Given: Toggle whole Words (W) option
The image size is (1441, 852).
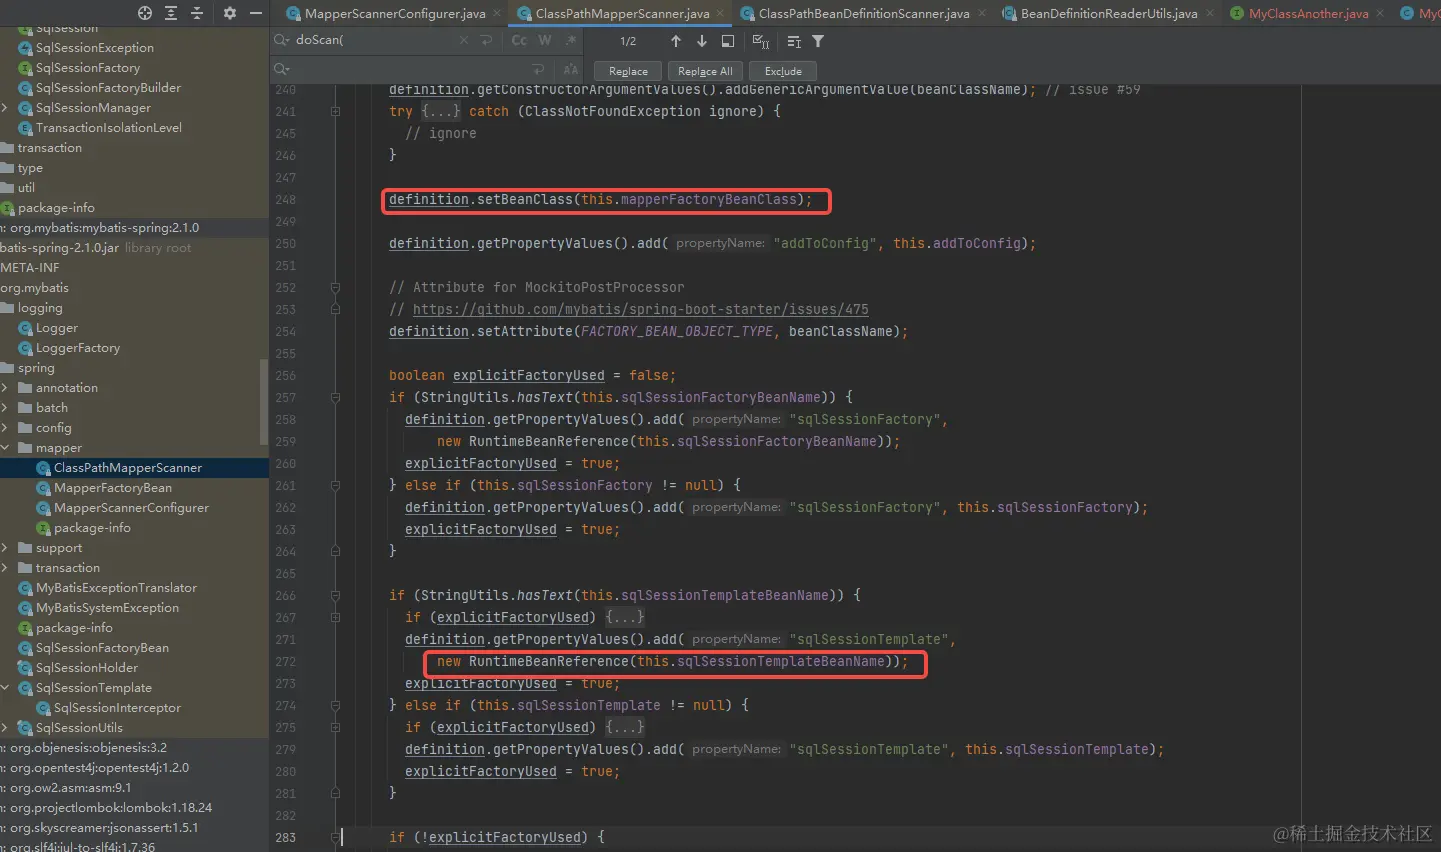Looking at the screenshot, I should coord(545,40).
